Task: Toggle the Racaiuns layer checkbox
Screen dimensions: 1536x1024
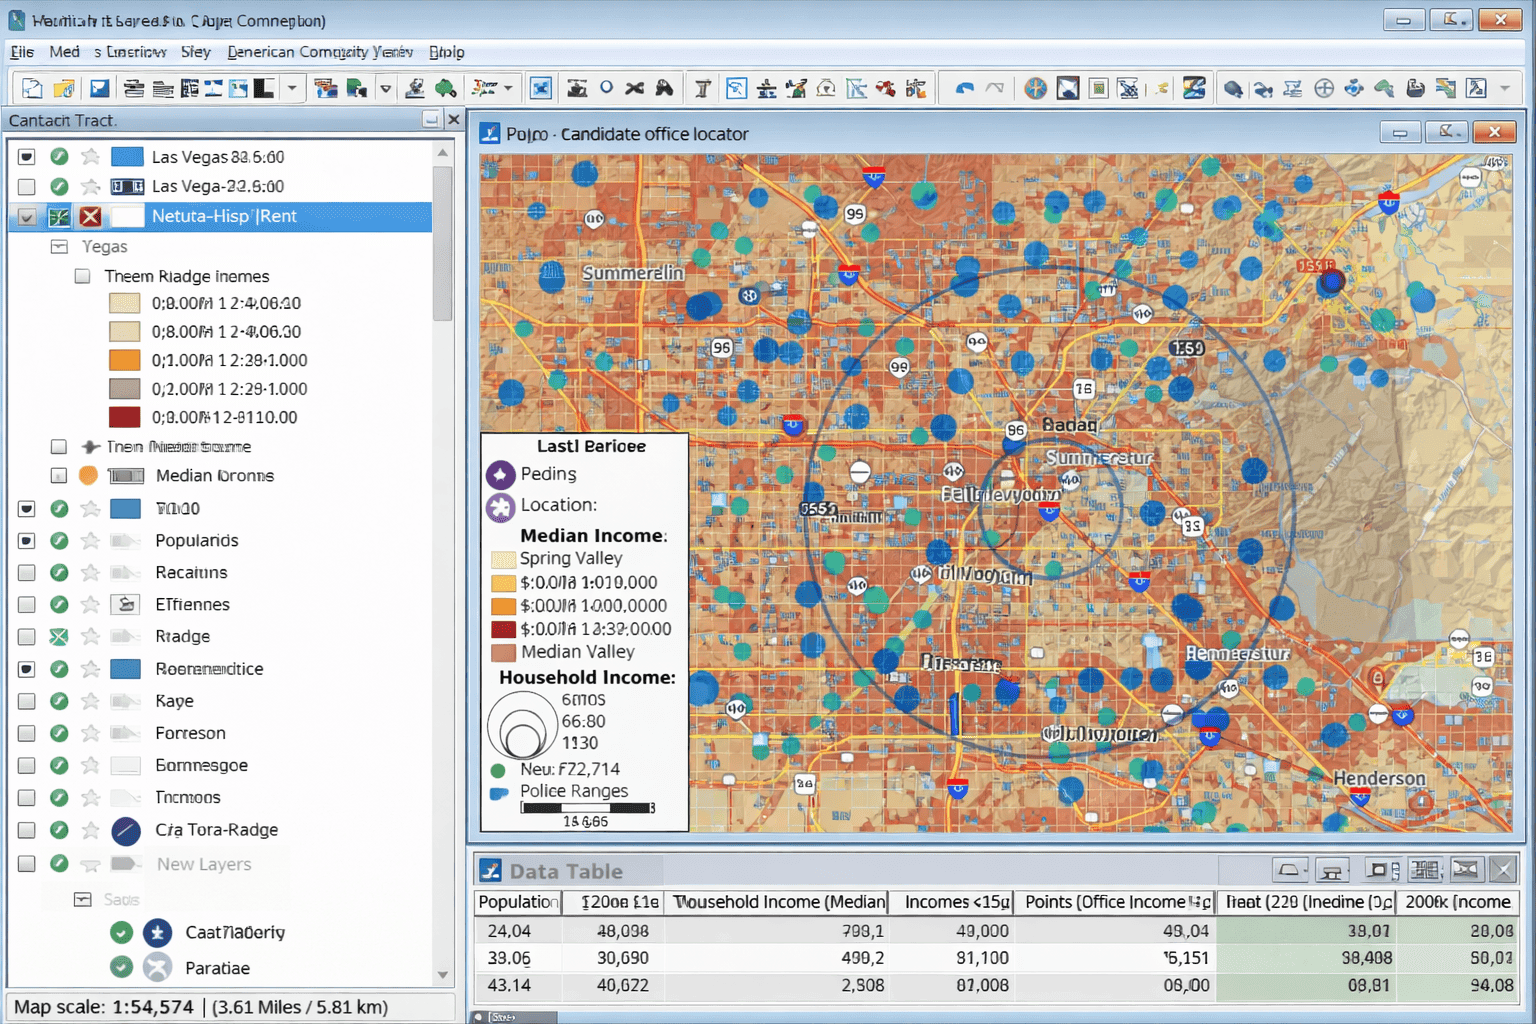Action: (27, 573)
